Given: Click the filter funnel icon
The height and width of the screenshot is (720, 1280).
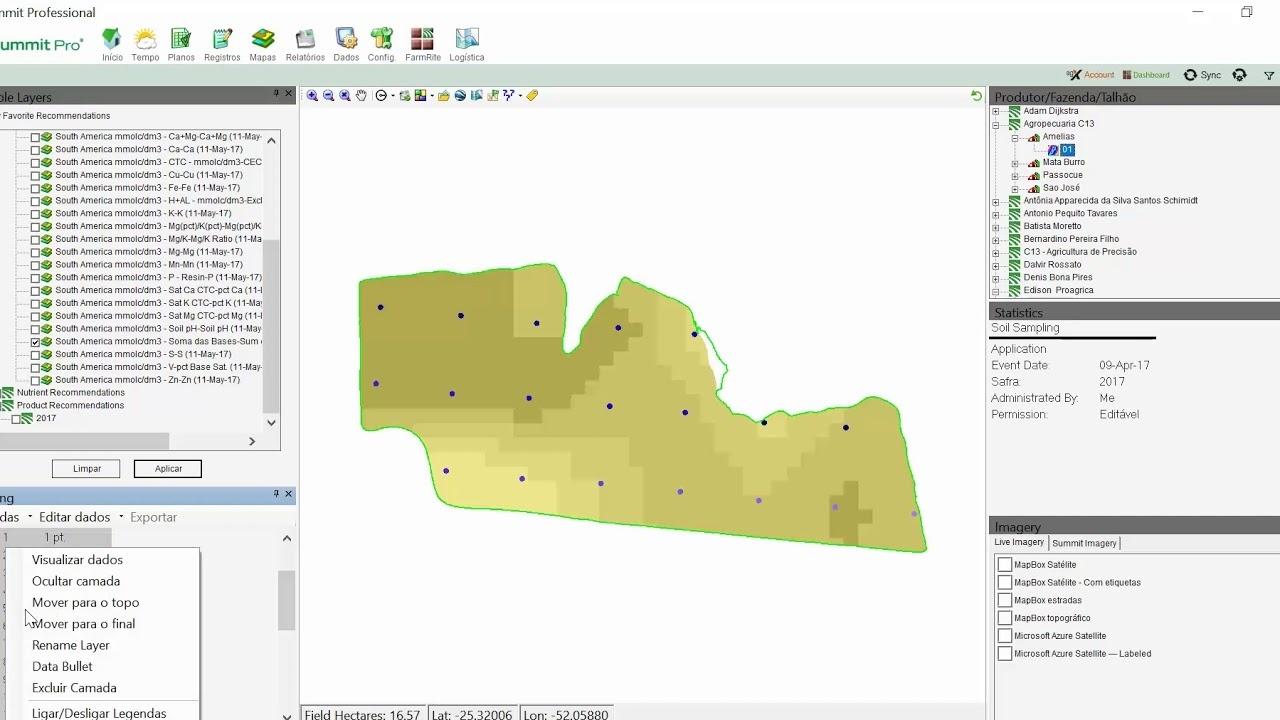Looking at the screenshot, I should pyautogui.click(x=1269, y=75).
